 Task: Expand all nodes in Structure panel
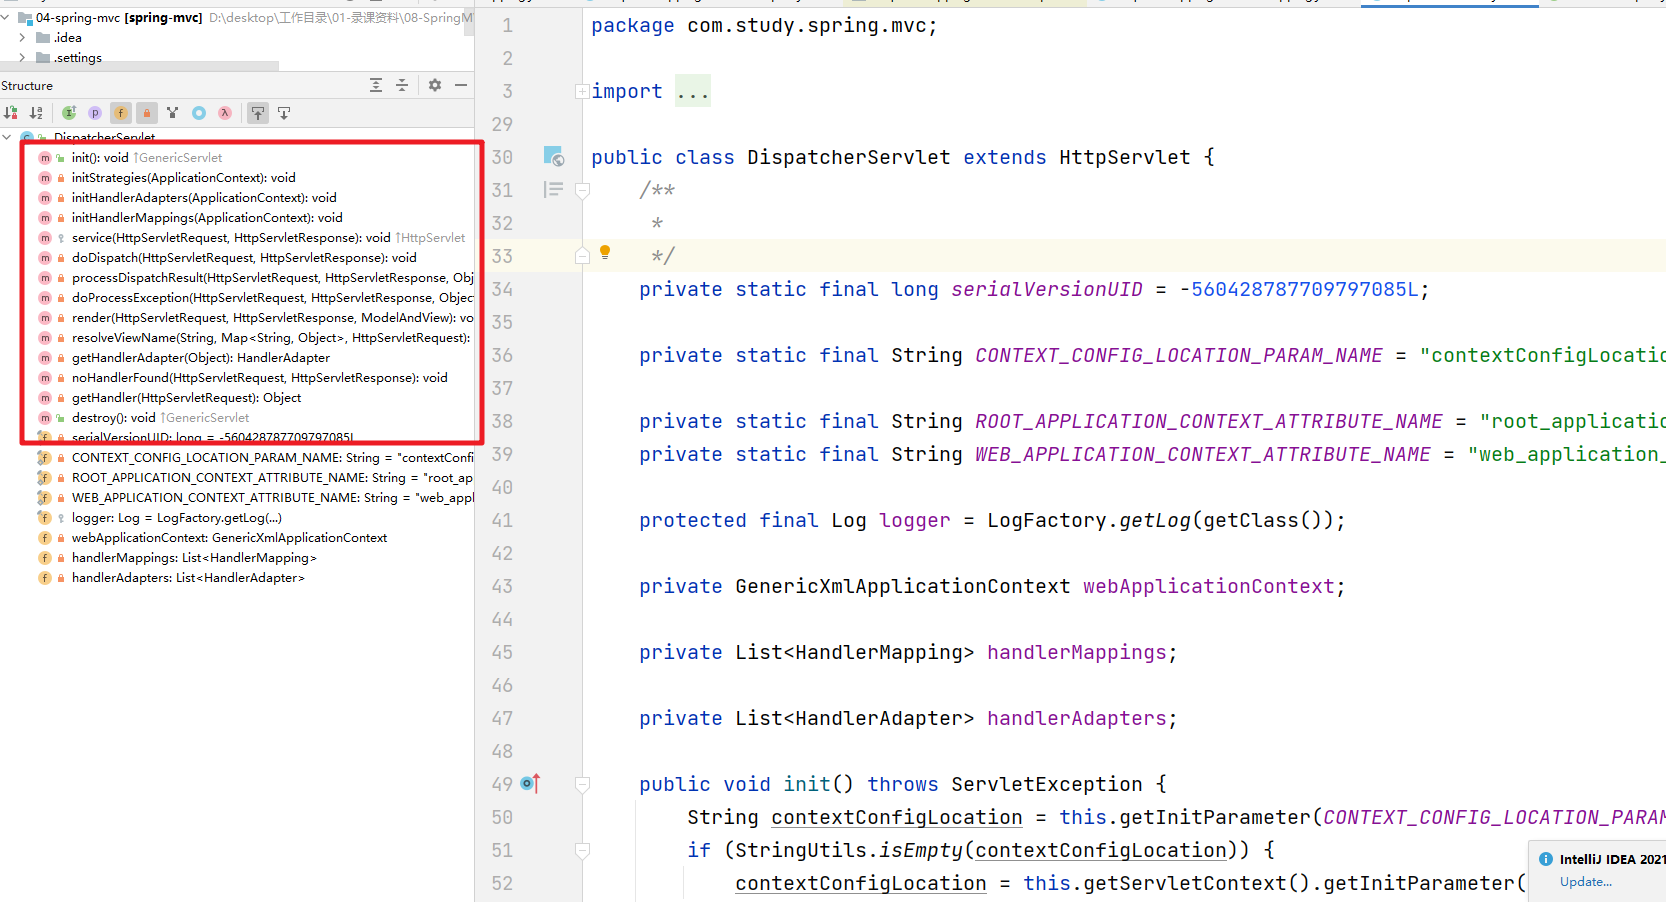coord(376,85)
